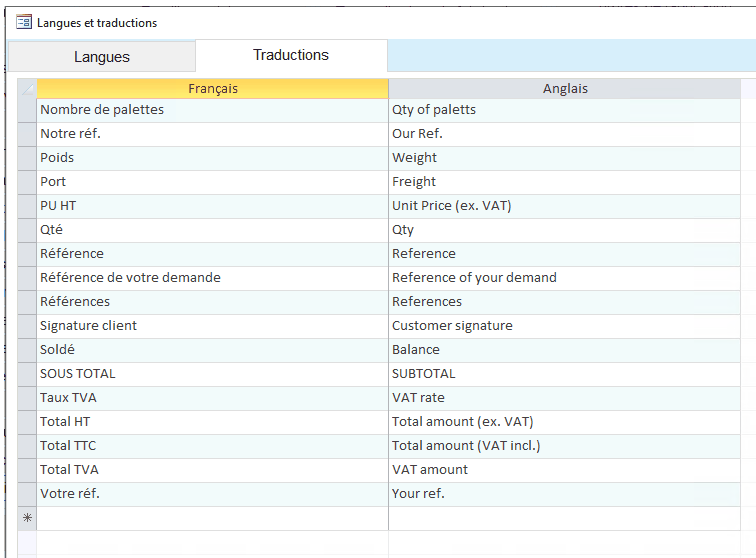Click the Français column header
This screenshot has width=756, height=558.
click(x=212, y=89)
